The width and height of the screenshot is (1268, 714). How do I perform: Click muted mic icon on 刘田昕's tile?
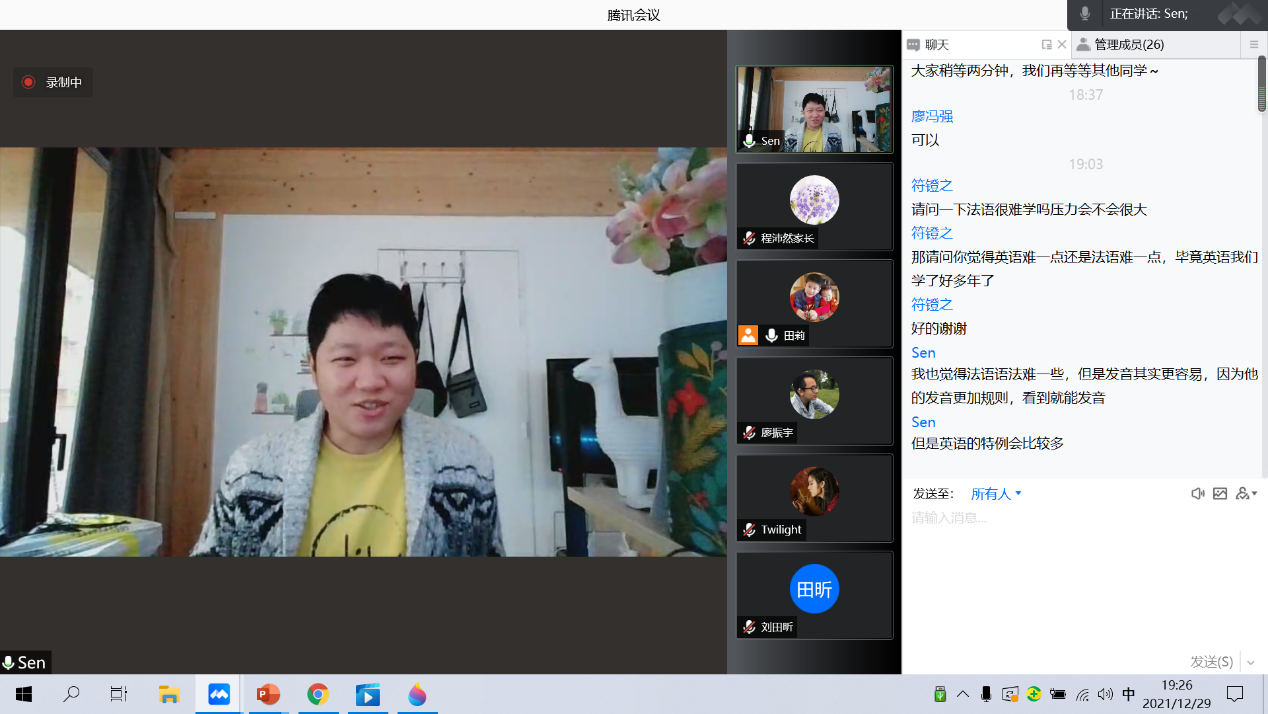pyautogui.click(x=749, y=627)
